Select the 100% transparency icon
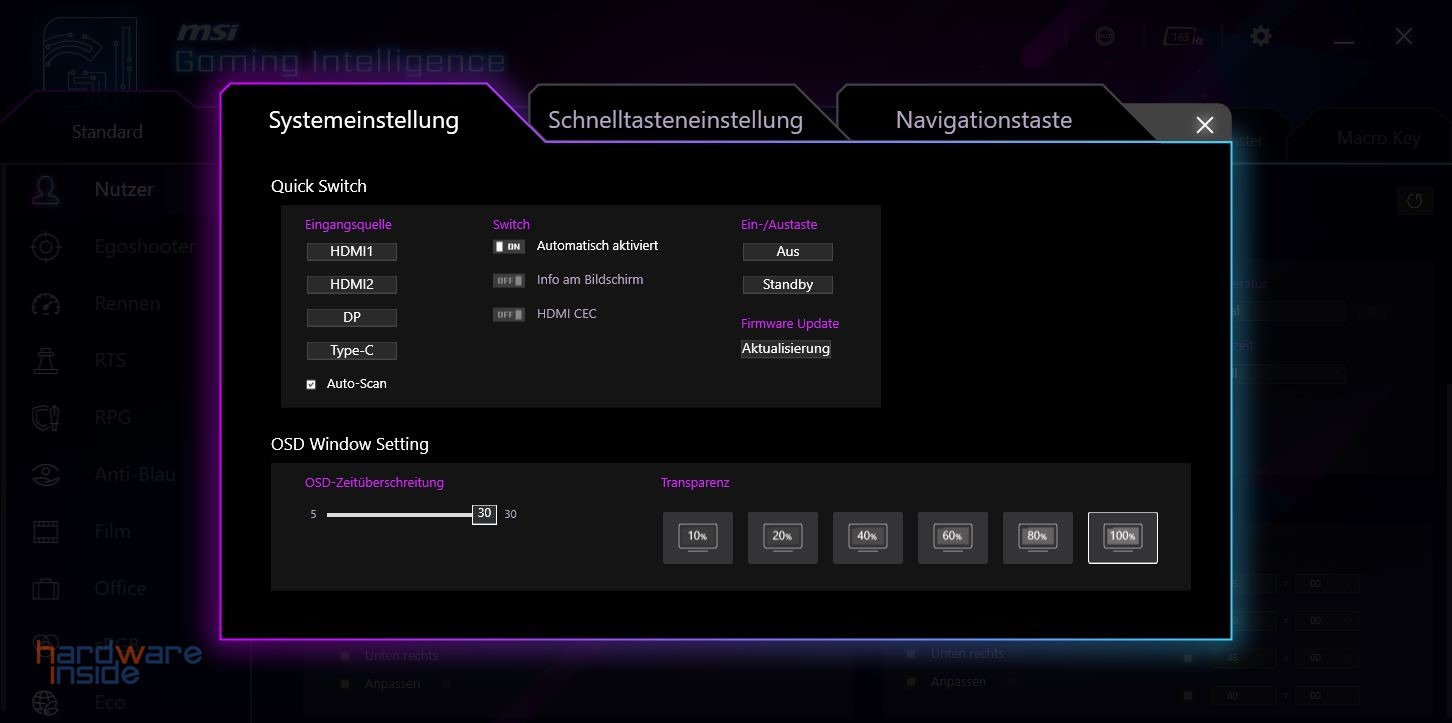 click(x=1122, y=538)
